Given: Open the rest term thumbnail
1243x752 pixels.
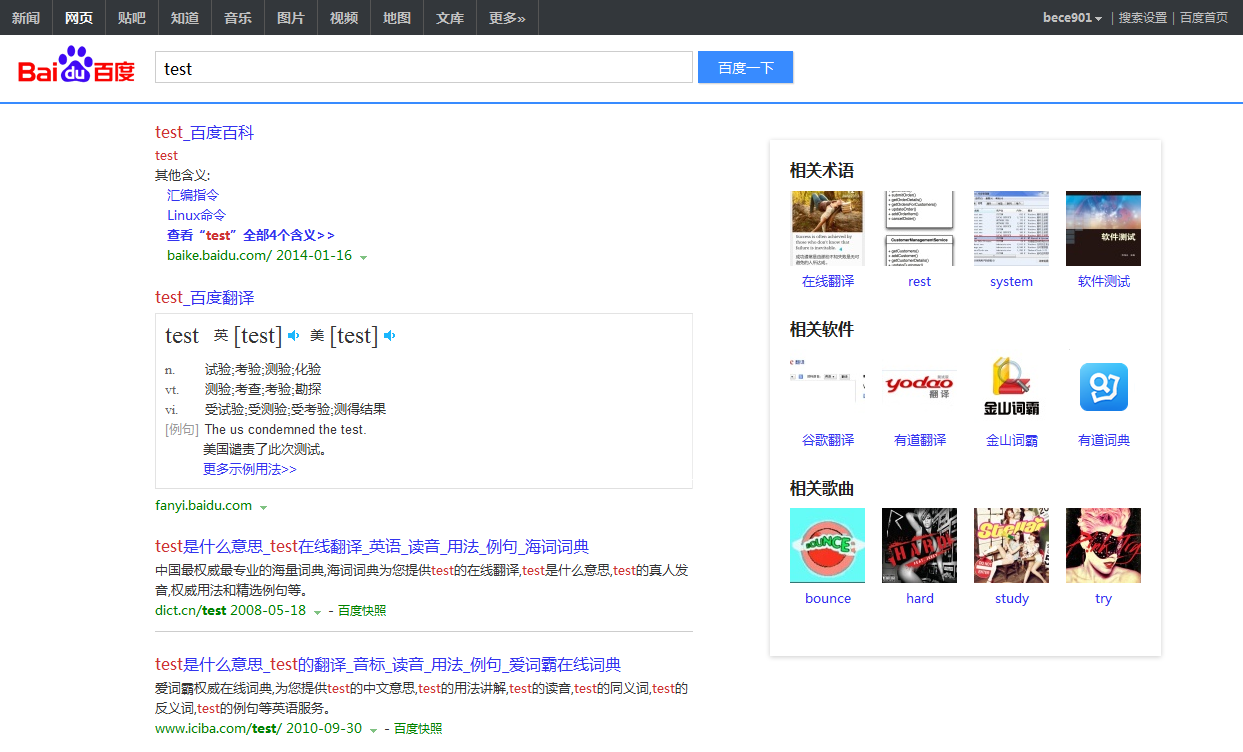Looking at the screenshot, I should [919, 228].
